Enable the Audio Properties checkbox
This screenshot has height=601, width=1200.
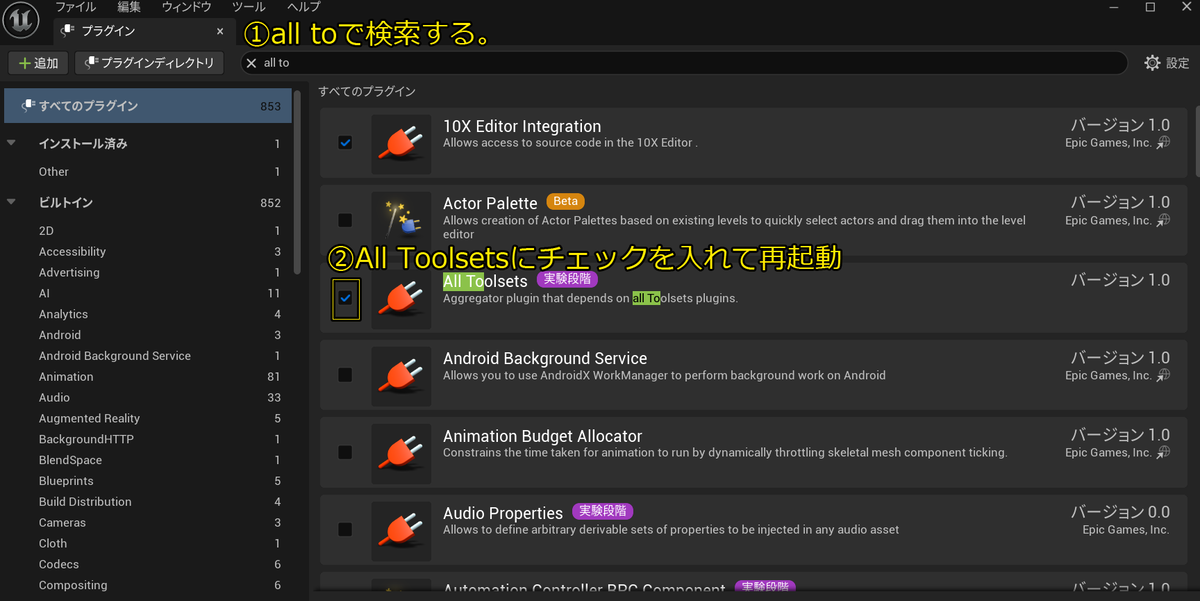(x=345, y=529)
